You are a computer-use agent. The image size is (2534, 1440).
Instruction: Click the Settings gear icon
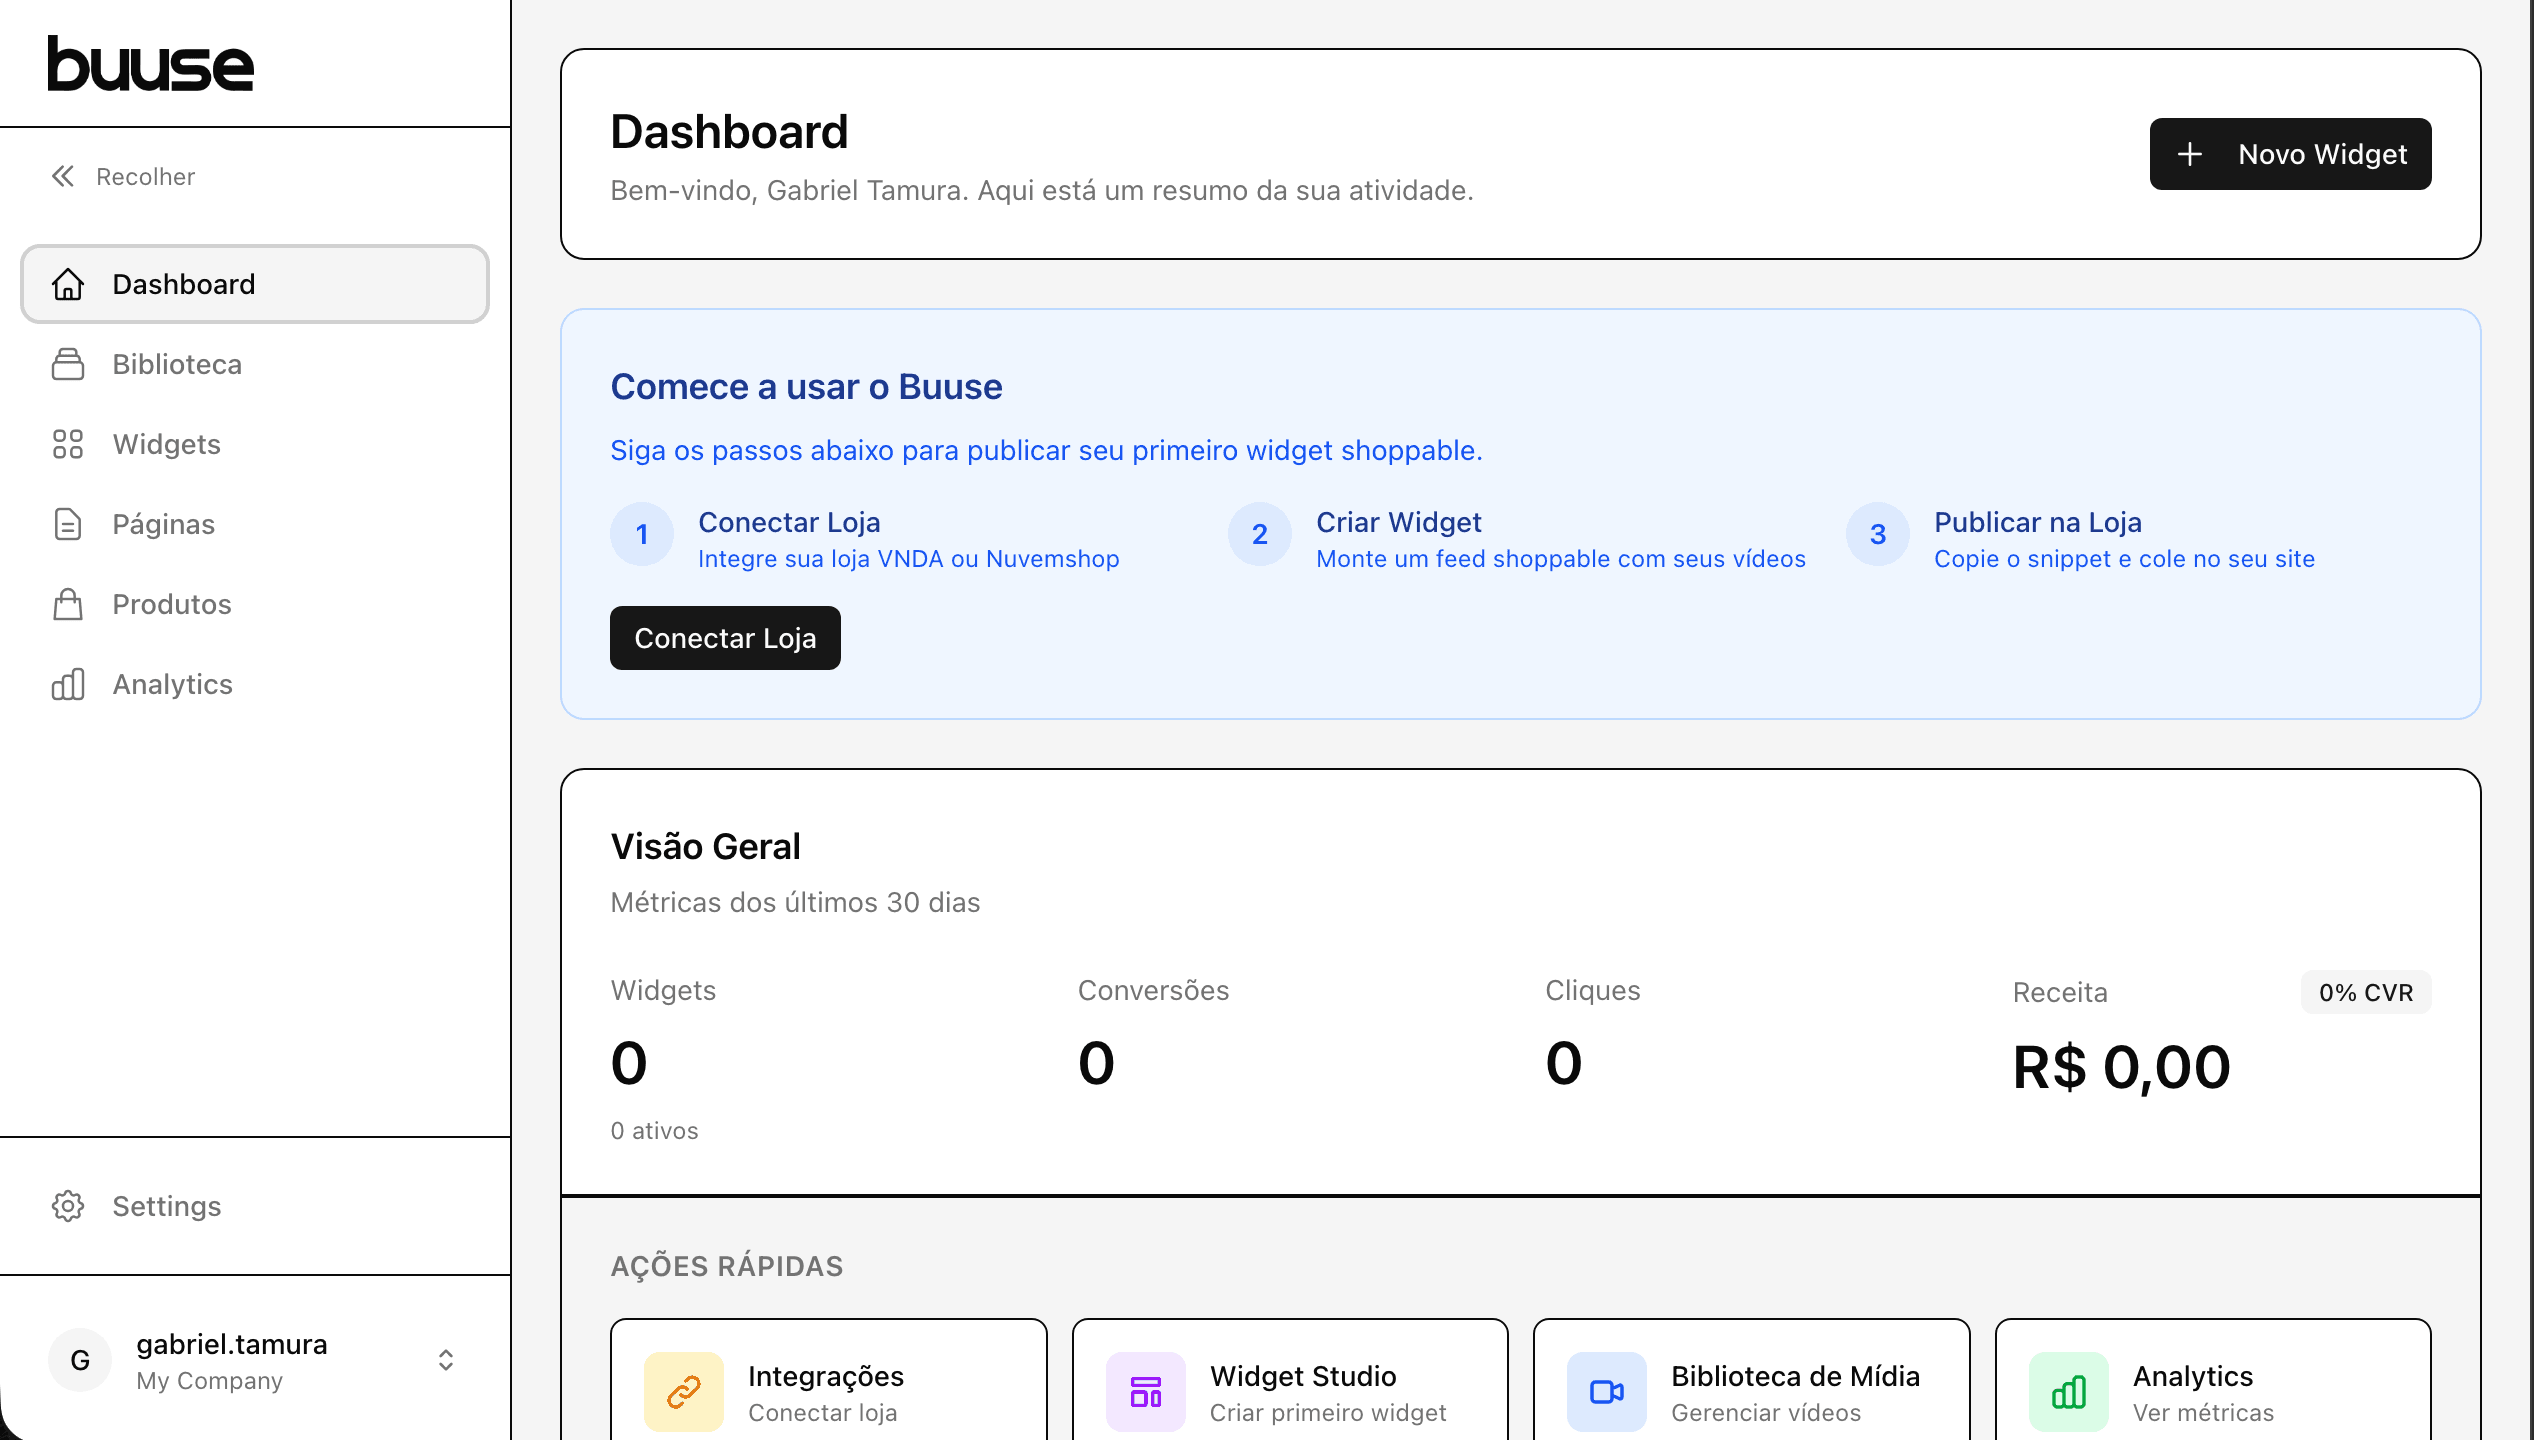pos(68,1206)
